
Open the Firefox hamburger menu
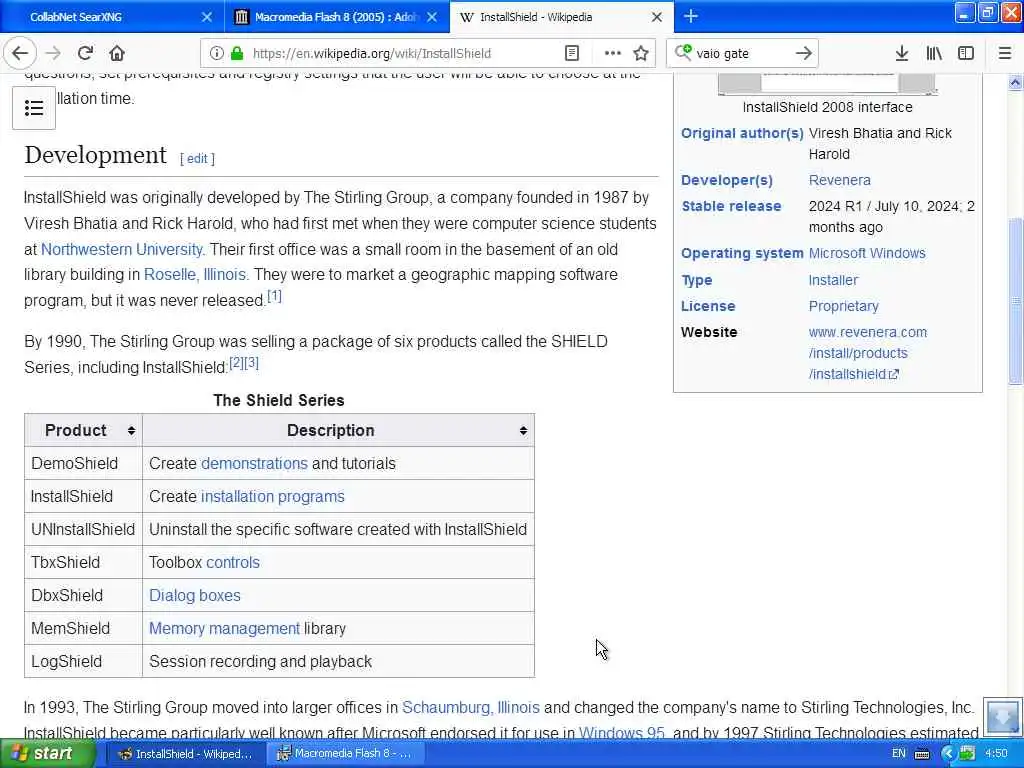[x=1005, y=54]
